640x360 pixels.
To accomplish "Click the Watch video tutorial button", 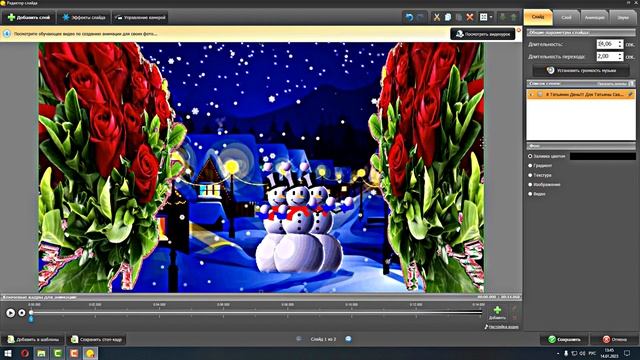I will click(x=483, y=34).
